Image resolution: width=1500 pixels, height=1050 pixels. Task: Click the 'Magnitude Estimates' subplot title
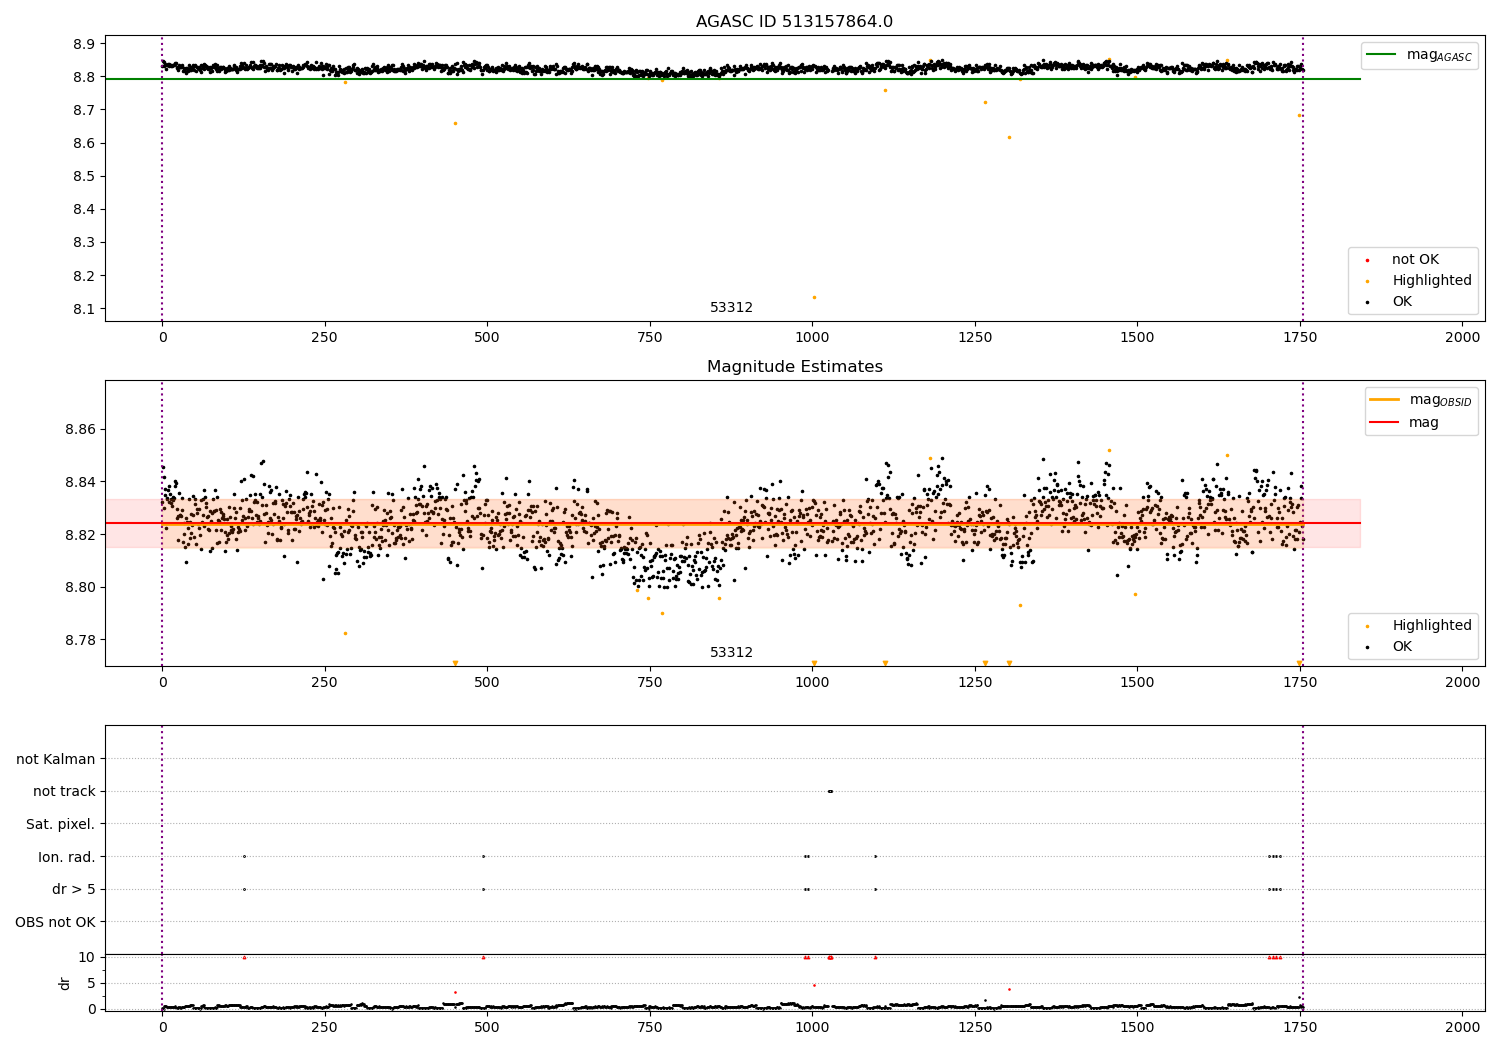pyautogui.click(x=794, y=367)
